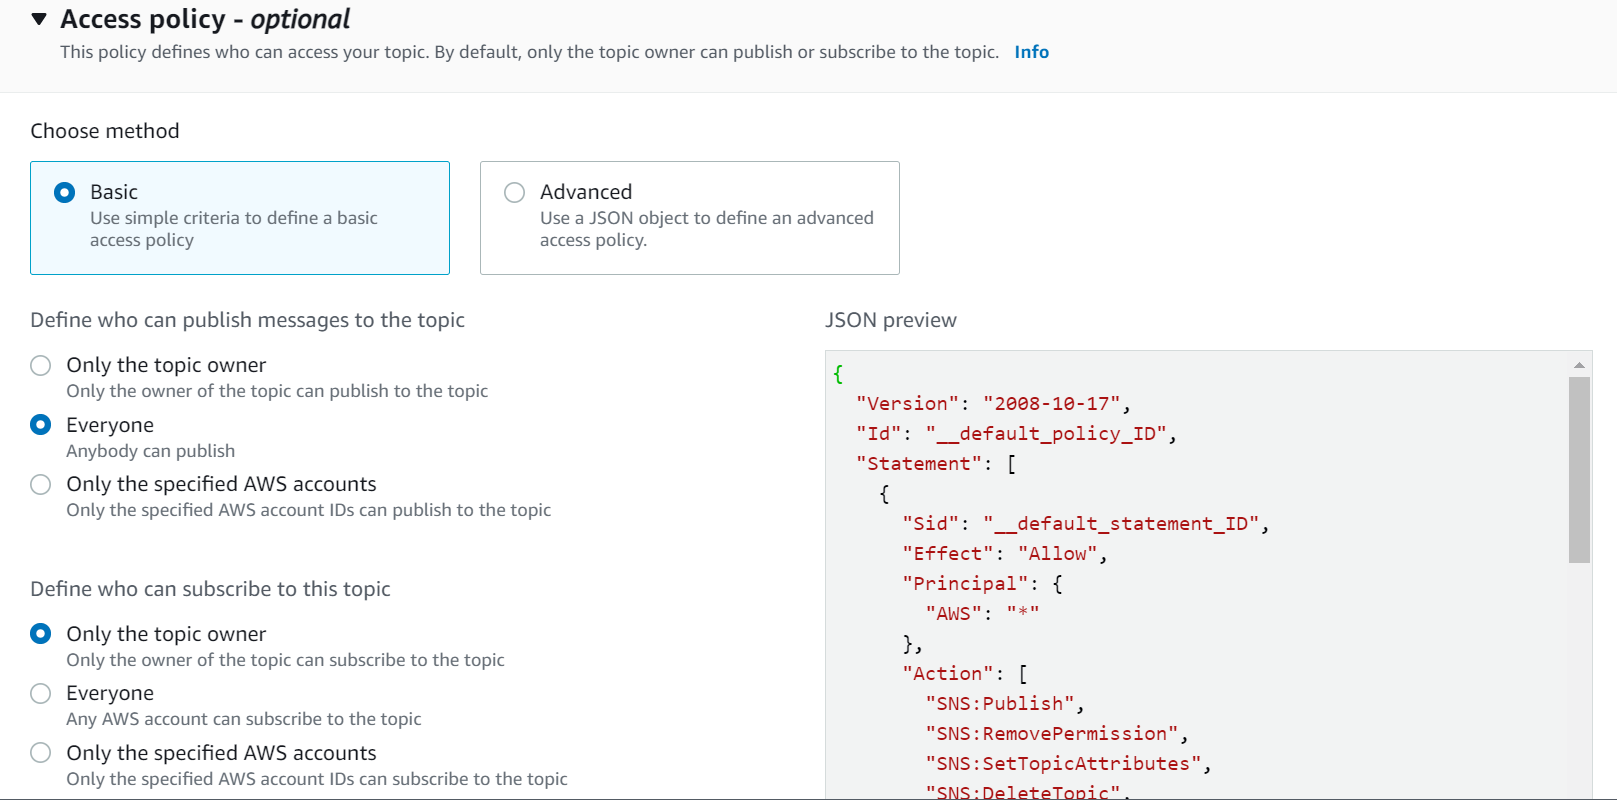This screenshot has width=1617, height=800.
Task: Click the '"SNS:SetTopicAttributes",' action line
Action: point(1068,764)
